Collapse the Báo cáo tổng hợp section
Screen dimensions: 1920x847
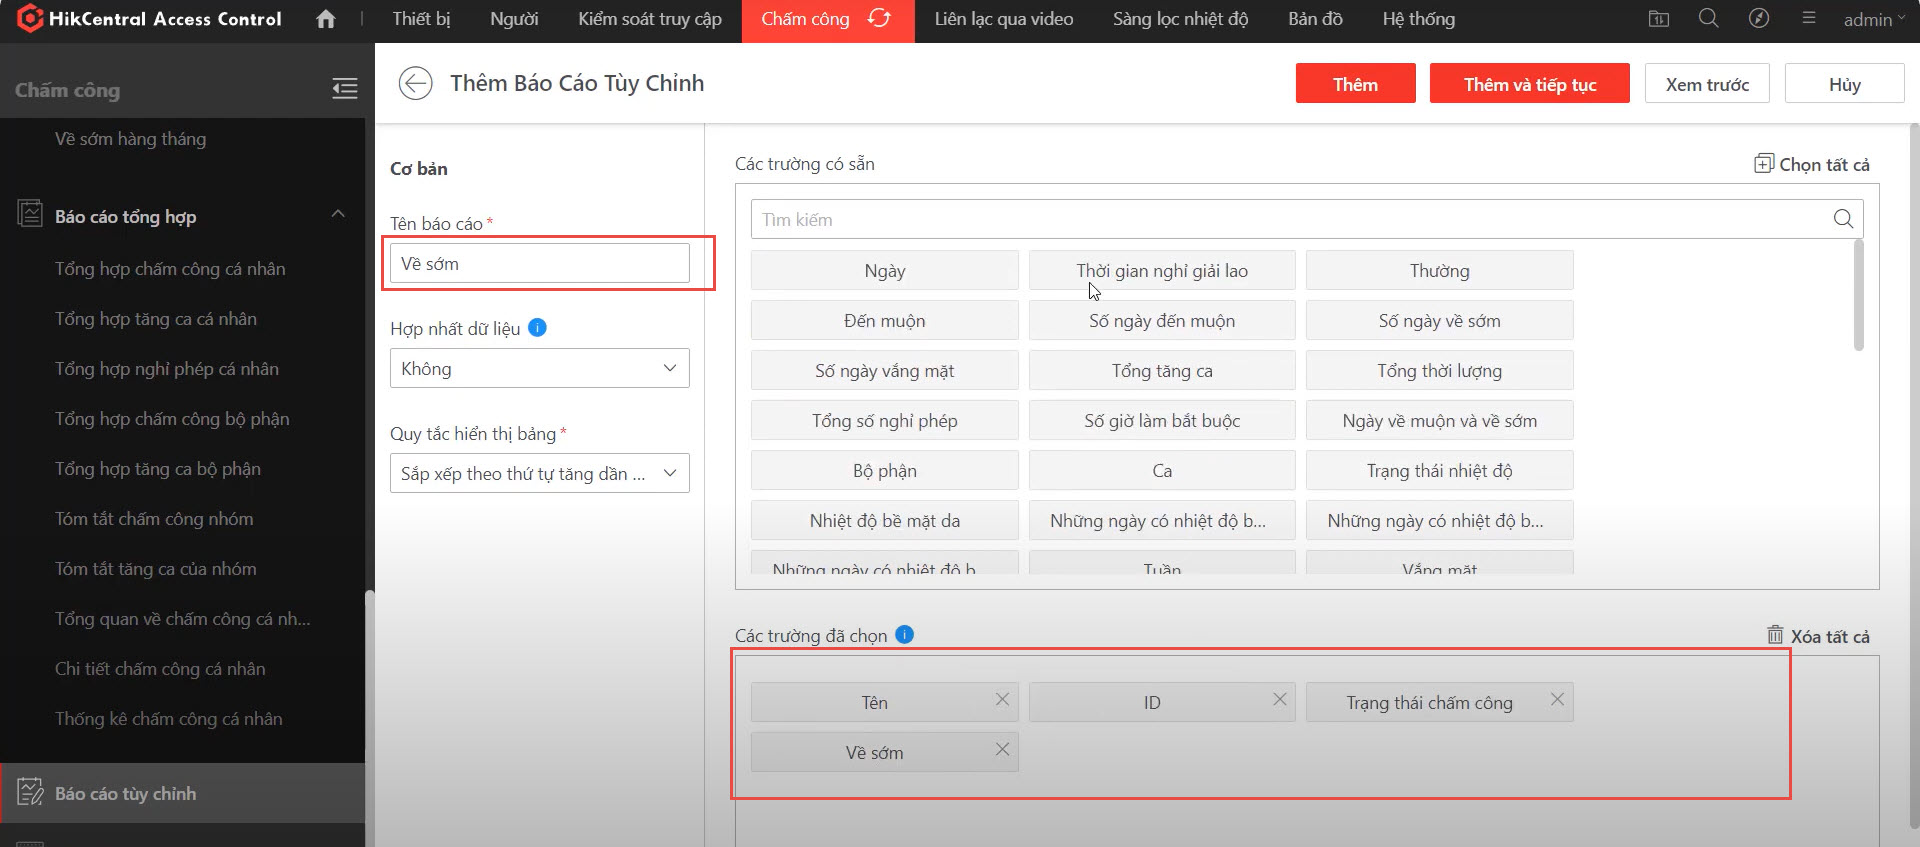click(338, 215)
